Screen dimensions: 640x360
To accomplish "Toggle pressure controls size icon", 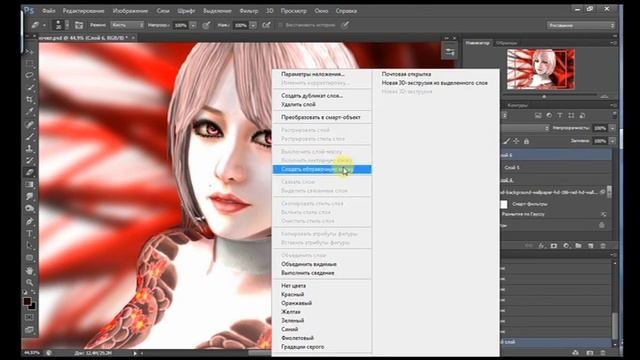I will coord(346,25).
